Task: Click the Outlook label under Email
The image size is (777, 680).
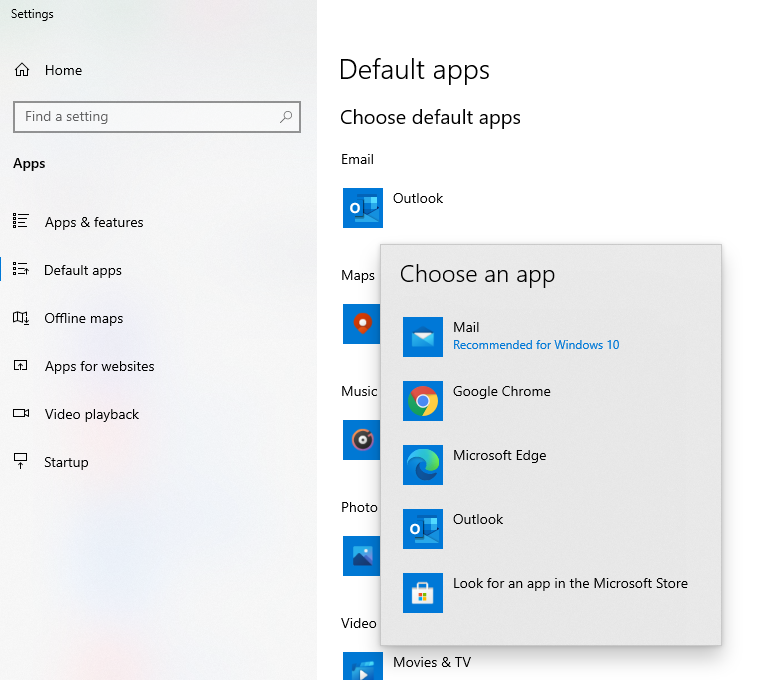Action: click(418, 198)
